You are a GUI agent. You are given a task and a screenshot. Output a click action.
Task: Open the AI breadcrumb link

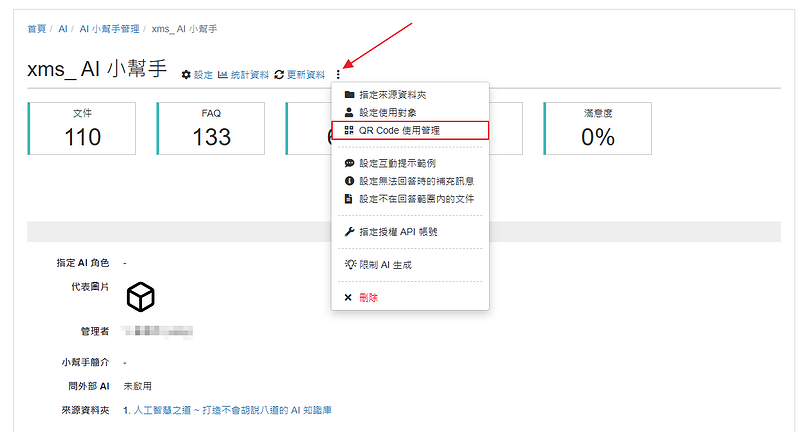pos(62,28)
